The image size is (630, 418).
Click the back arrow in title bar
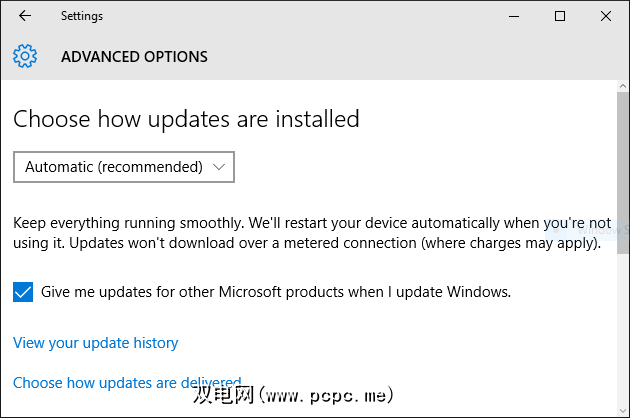[x=25, y=16]
